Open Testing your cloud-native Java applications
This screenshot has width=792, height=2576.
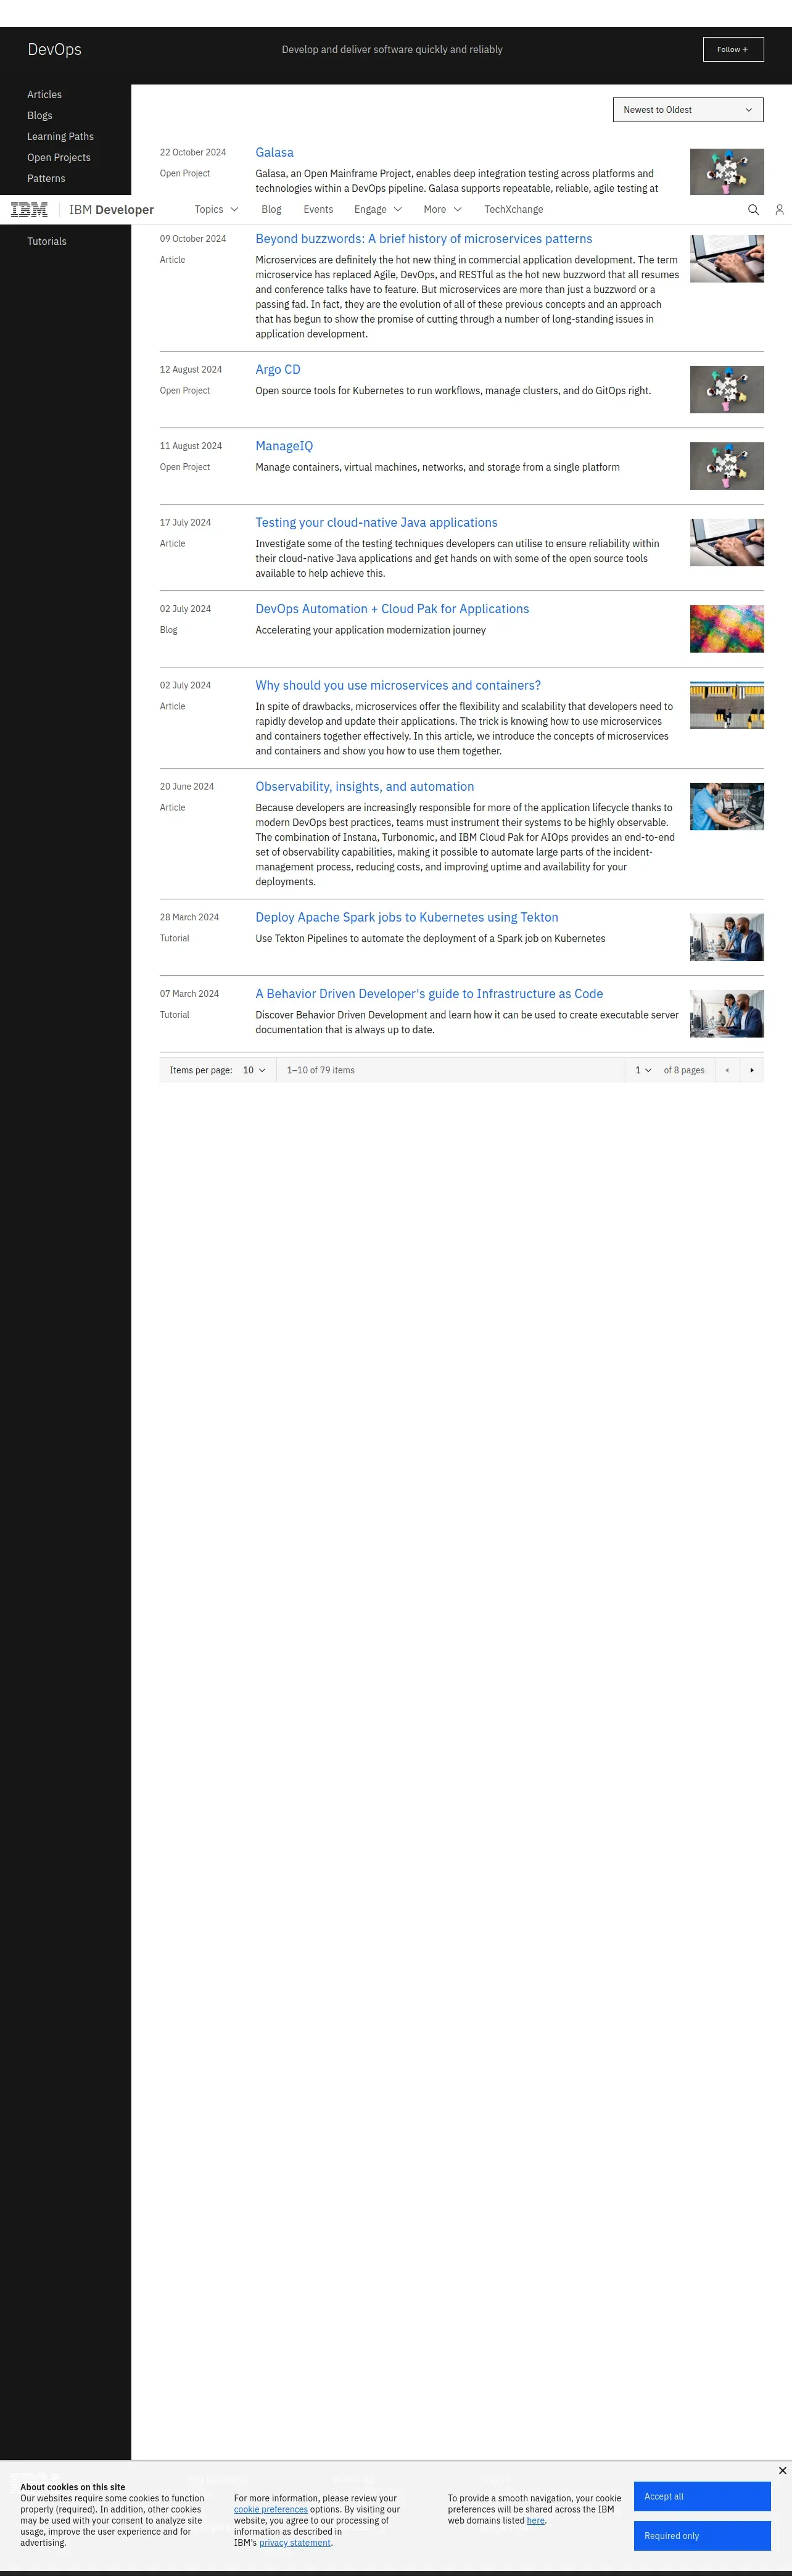click(376, 523)
